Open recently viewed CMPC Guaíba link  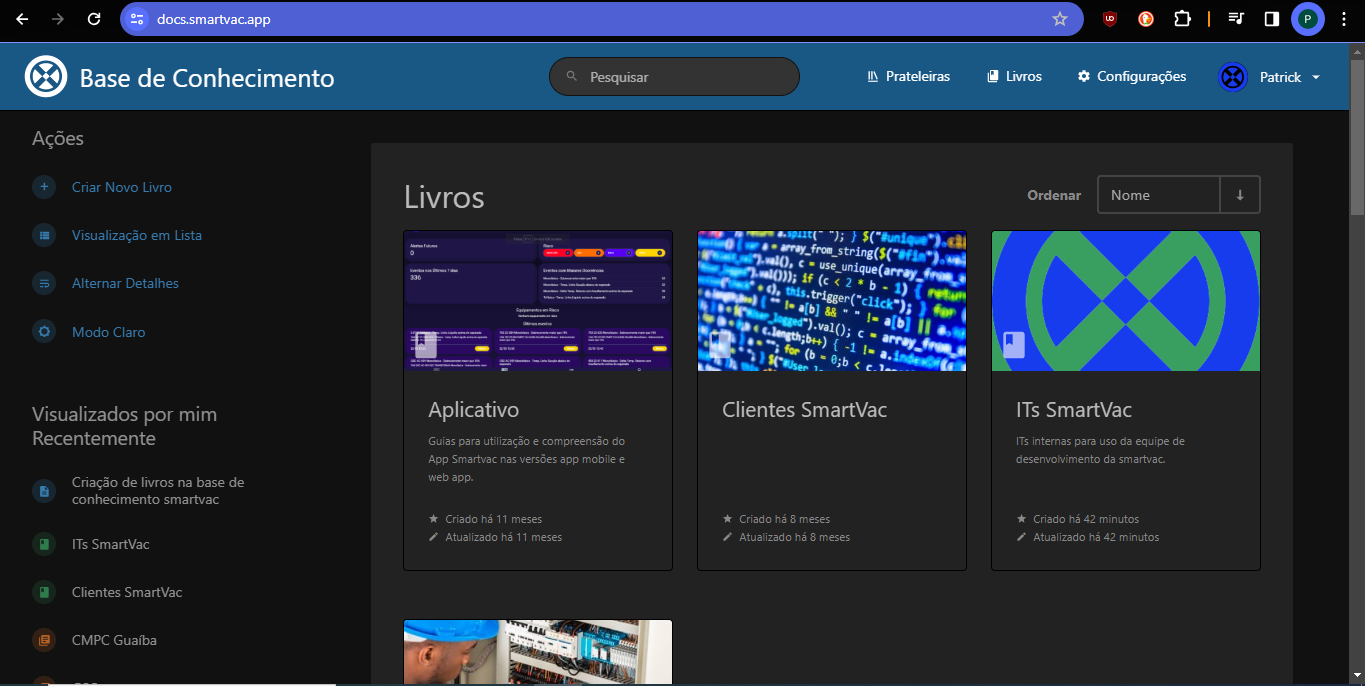[114, 640]
